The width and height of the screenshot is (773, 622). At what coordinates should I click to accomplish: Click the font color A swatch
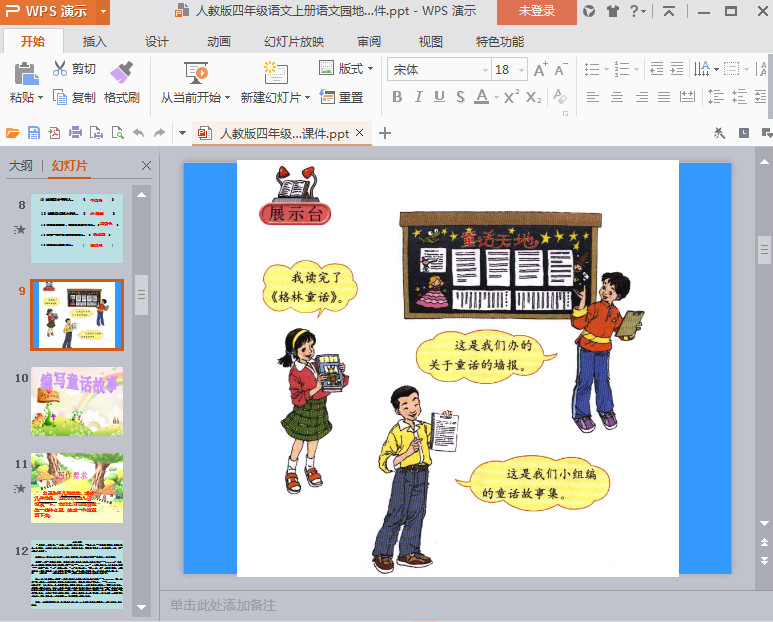[481, 97]
